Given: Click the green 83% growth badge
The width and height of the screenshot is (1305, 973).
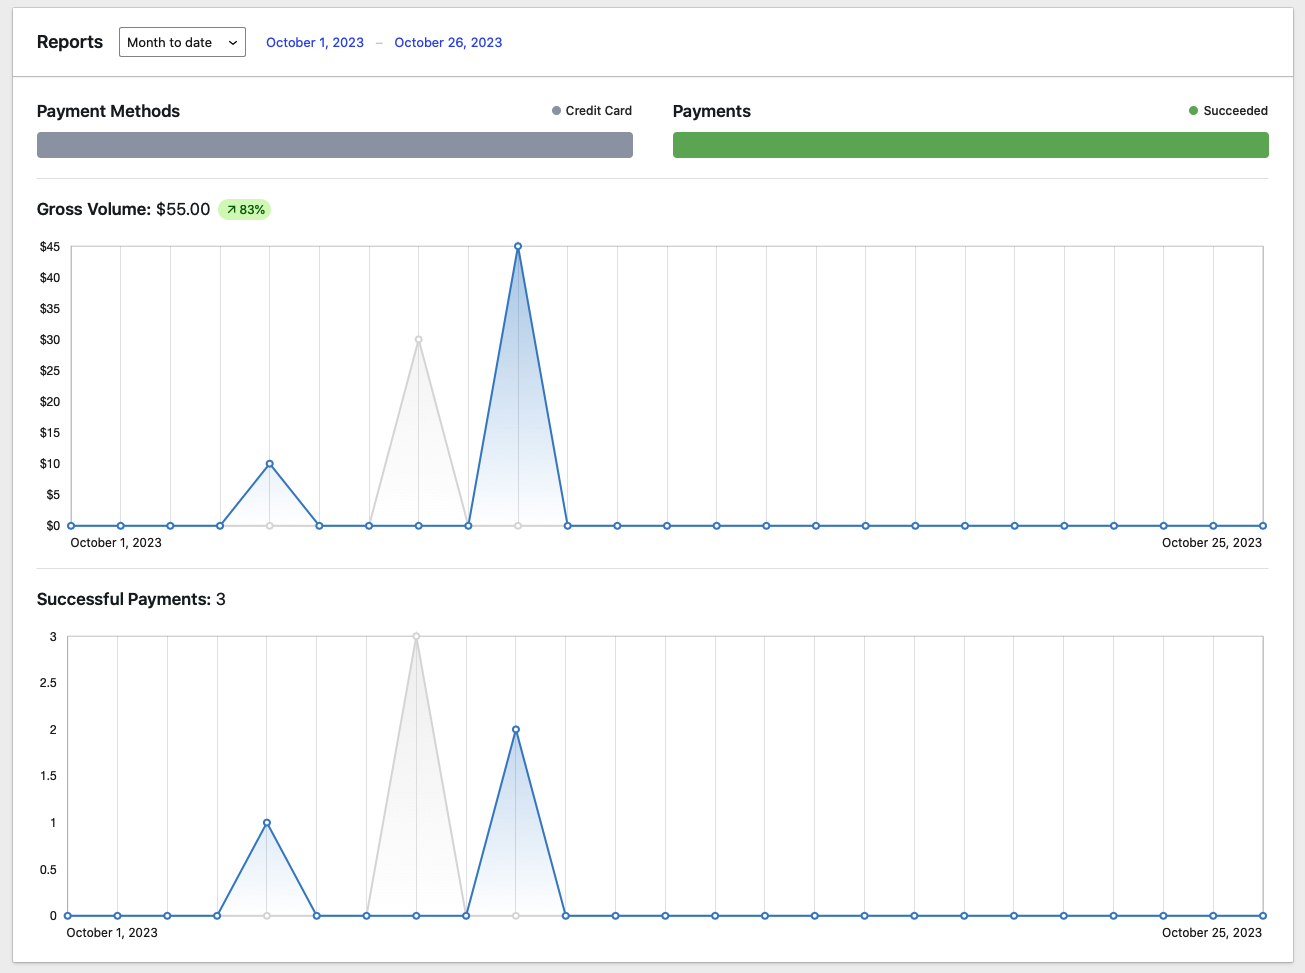Looking at the screenshot, I should (245, 209).
